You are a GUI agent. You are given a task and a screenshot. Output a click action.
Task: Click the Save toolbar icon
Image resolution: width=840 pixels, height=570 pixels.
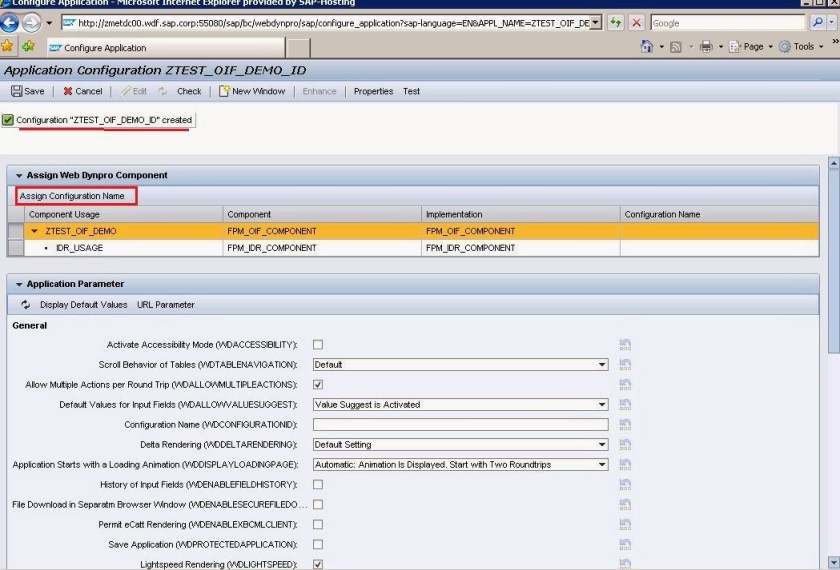click(16, 91)
